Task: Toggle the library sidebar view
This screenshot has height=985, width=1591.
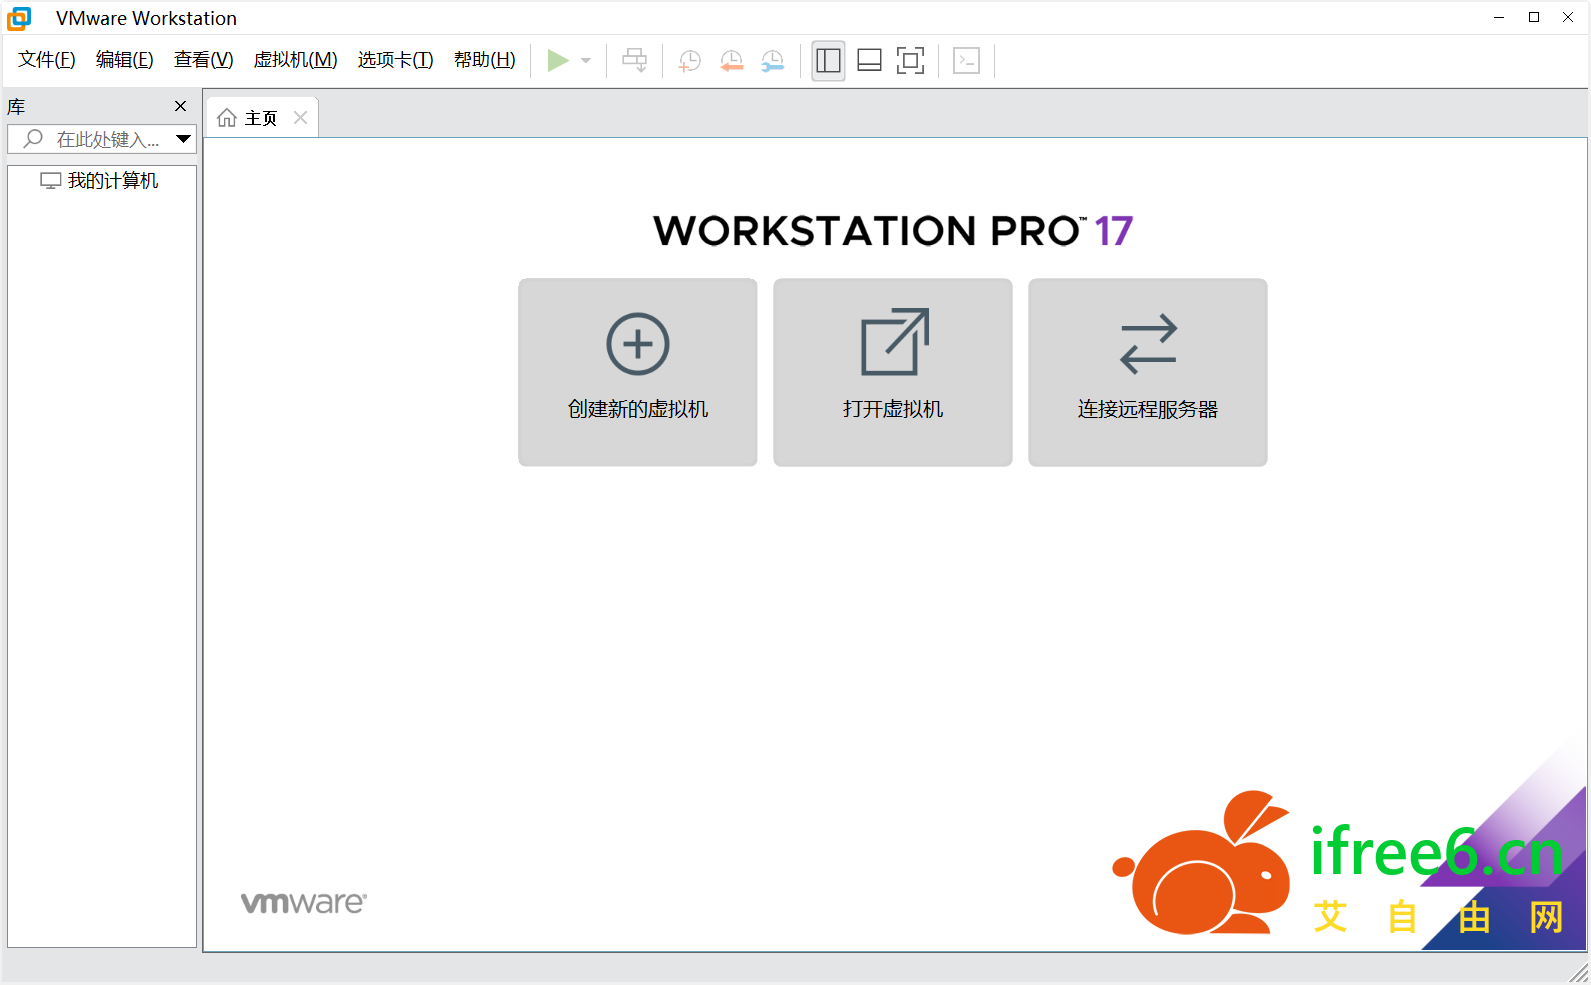Action: click(828, 61)
